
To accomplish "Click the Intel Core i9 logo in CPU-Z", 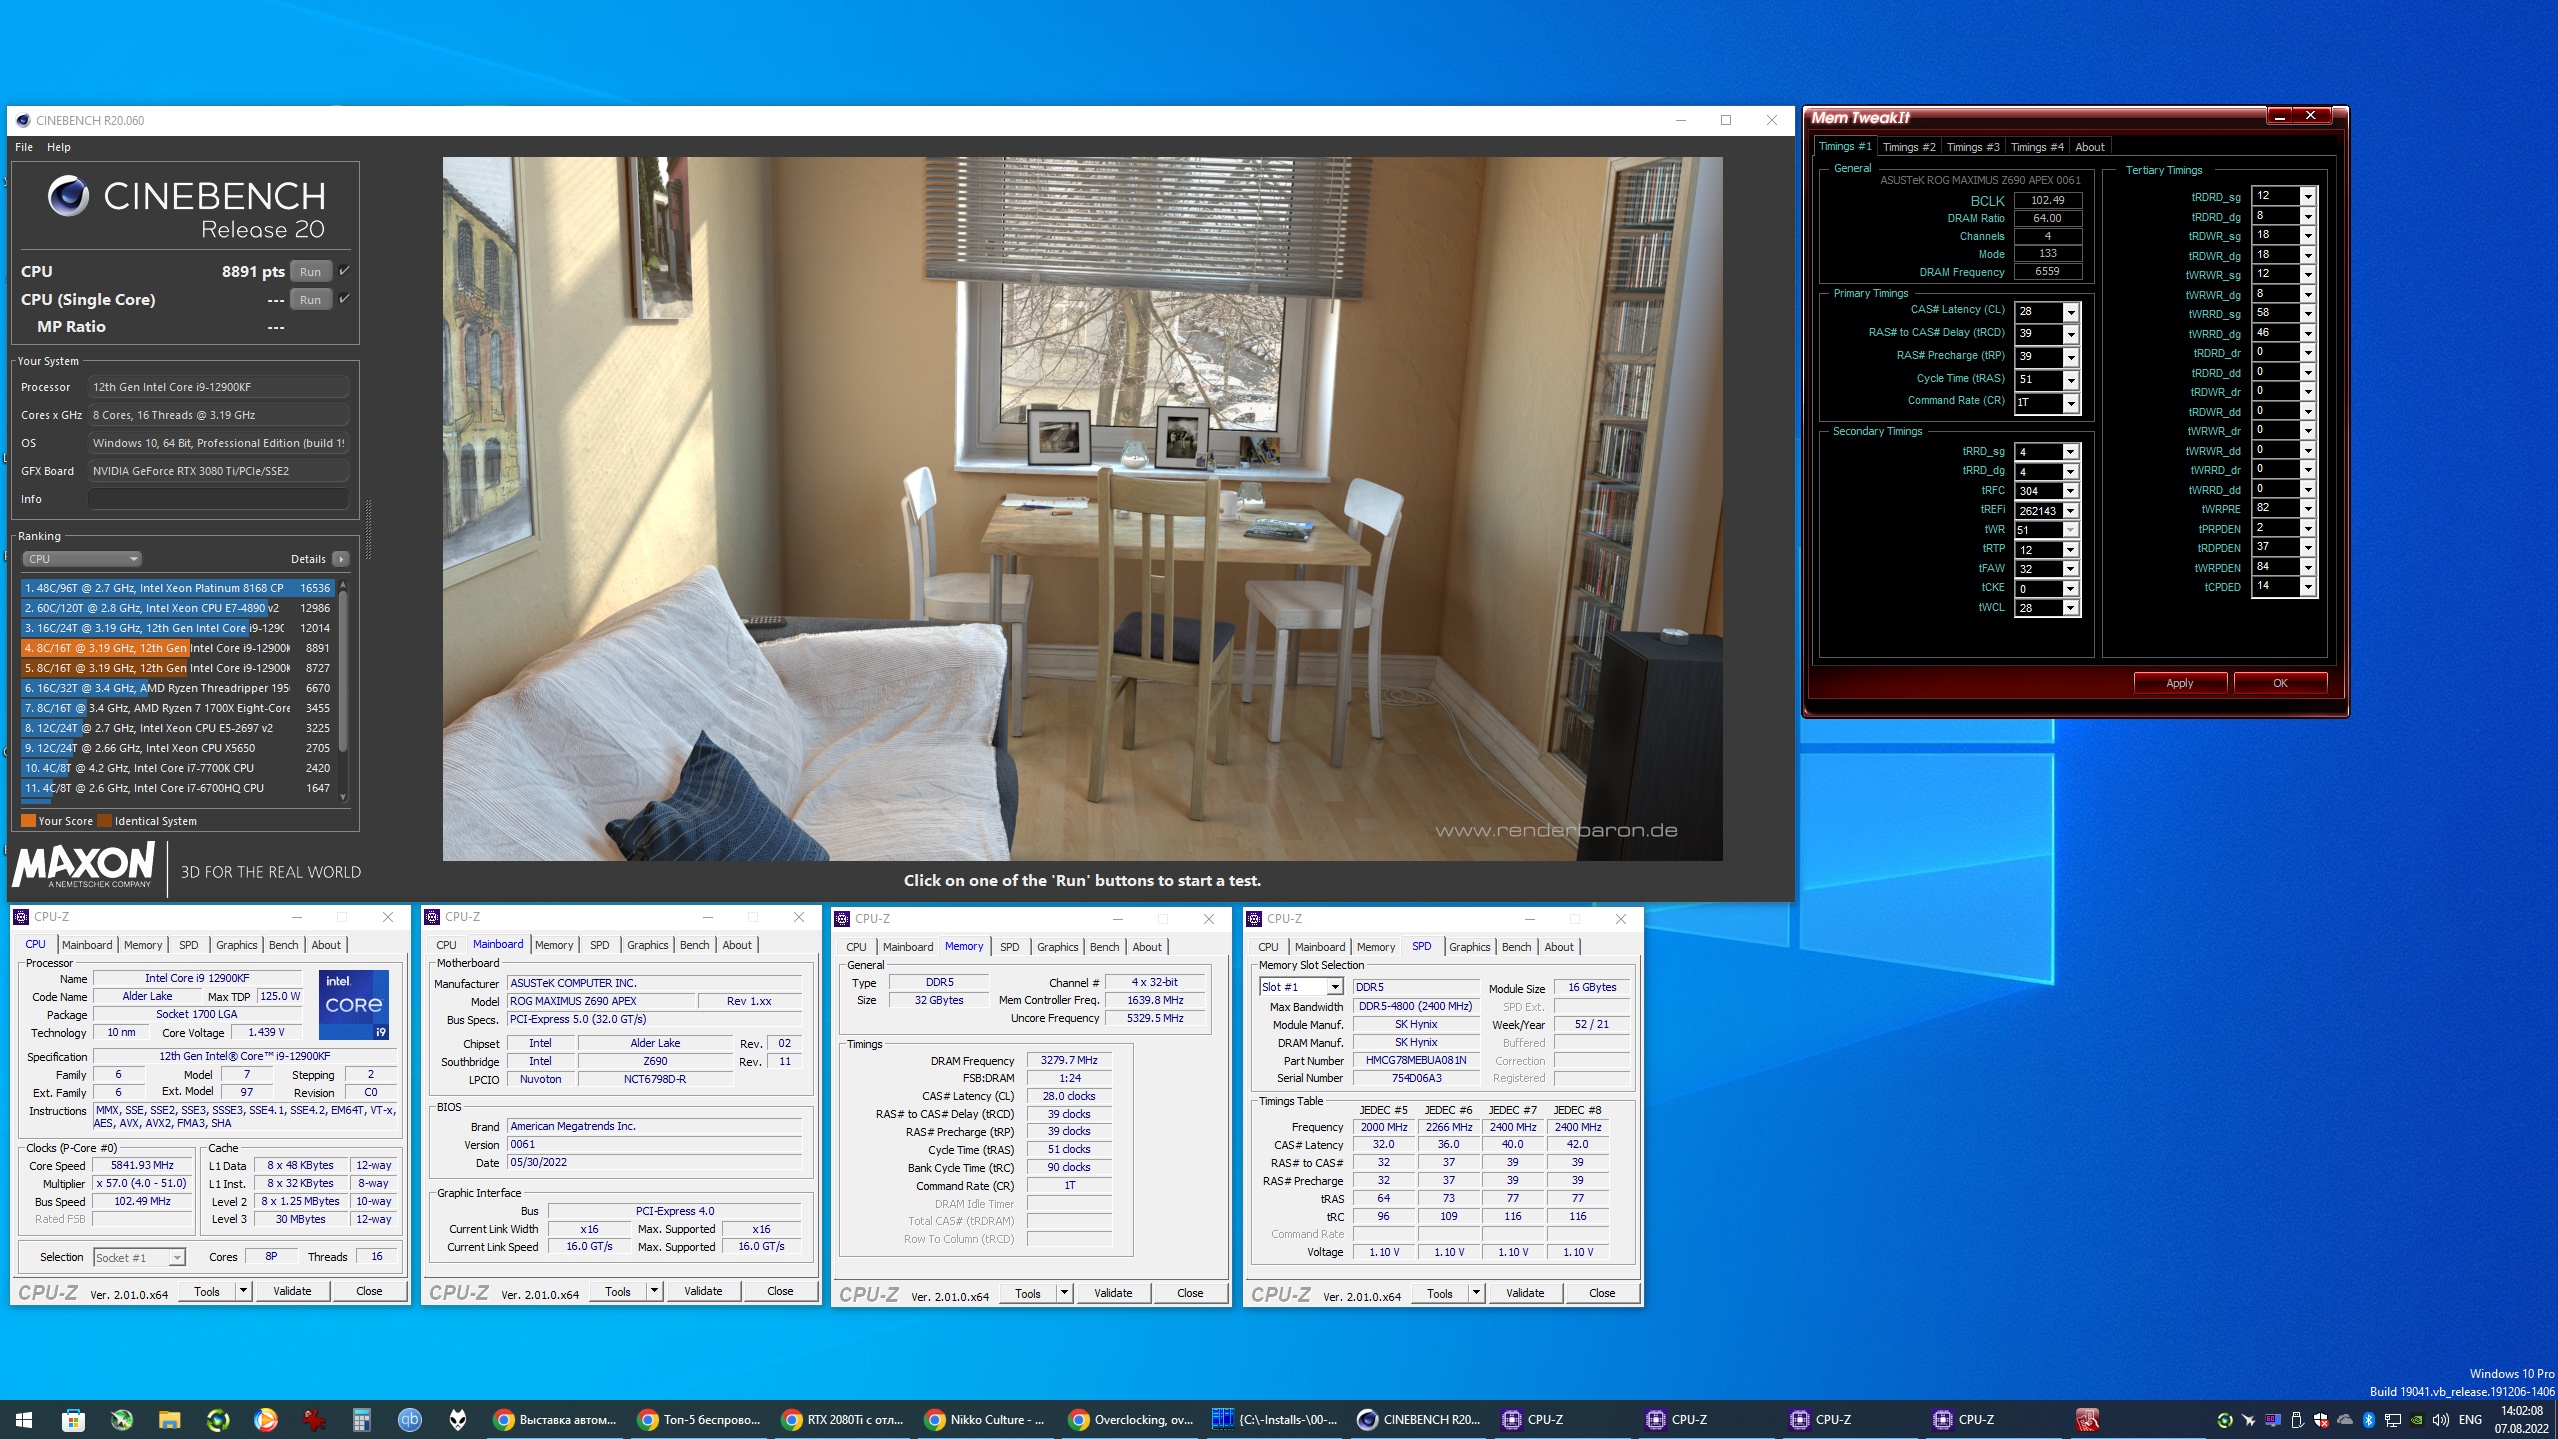I will pos(354,1003).
